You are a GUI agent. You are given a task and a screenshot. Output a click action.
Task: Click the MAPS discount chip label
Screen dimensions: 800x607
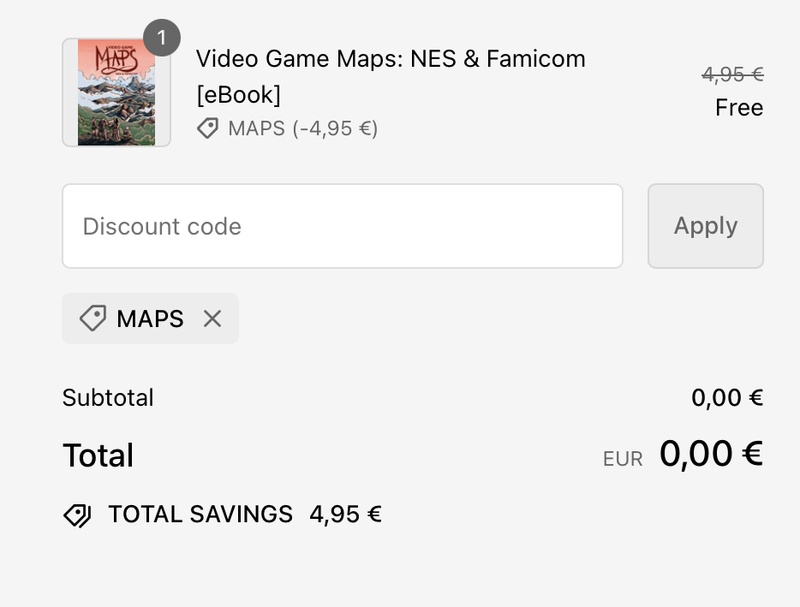(150, 319)
